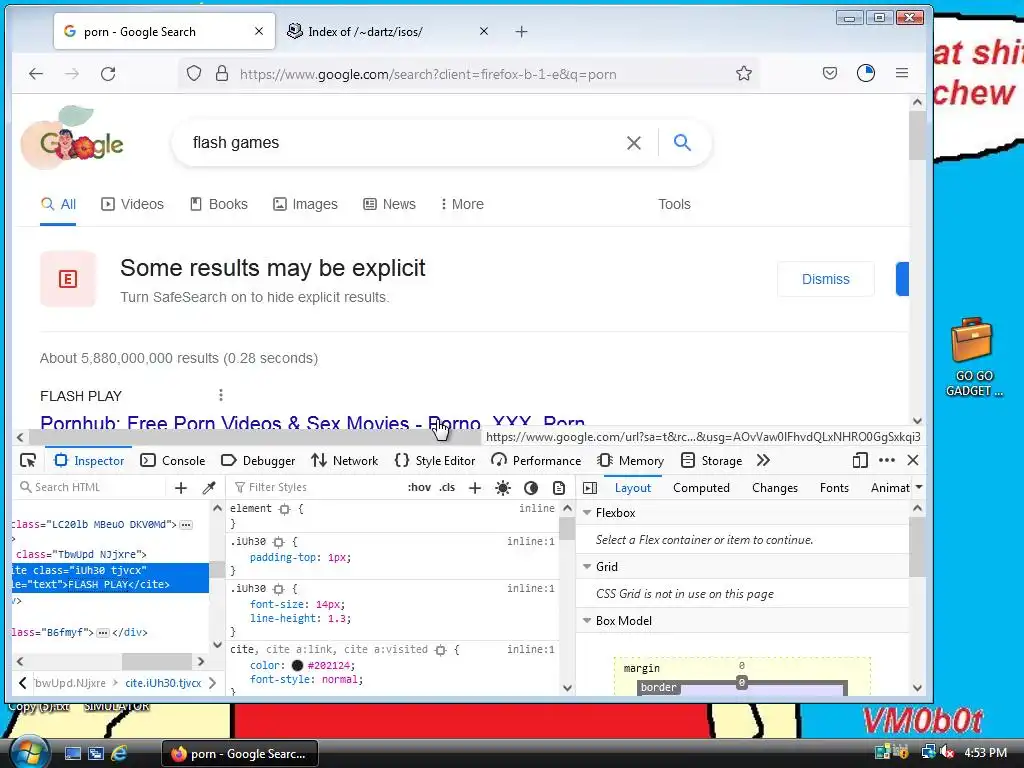The height and width of the screenshot is (768, 1024).
Task: Open the Memory tab
Action: click(631, 460)
